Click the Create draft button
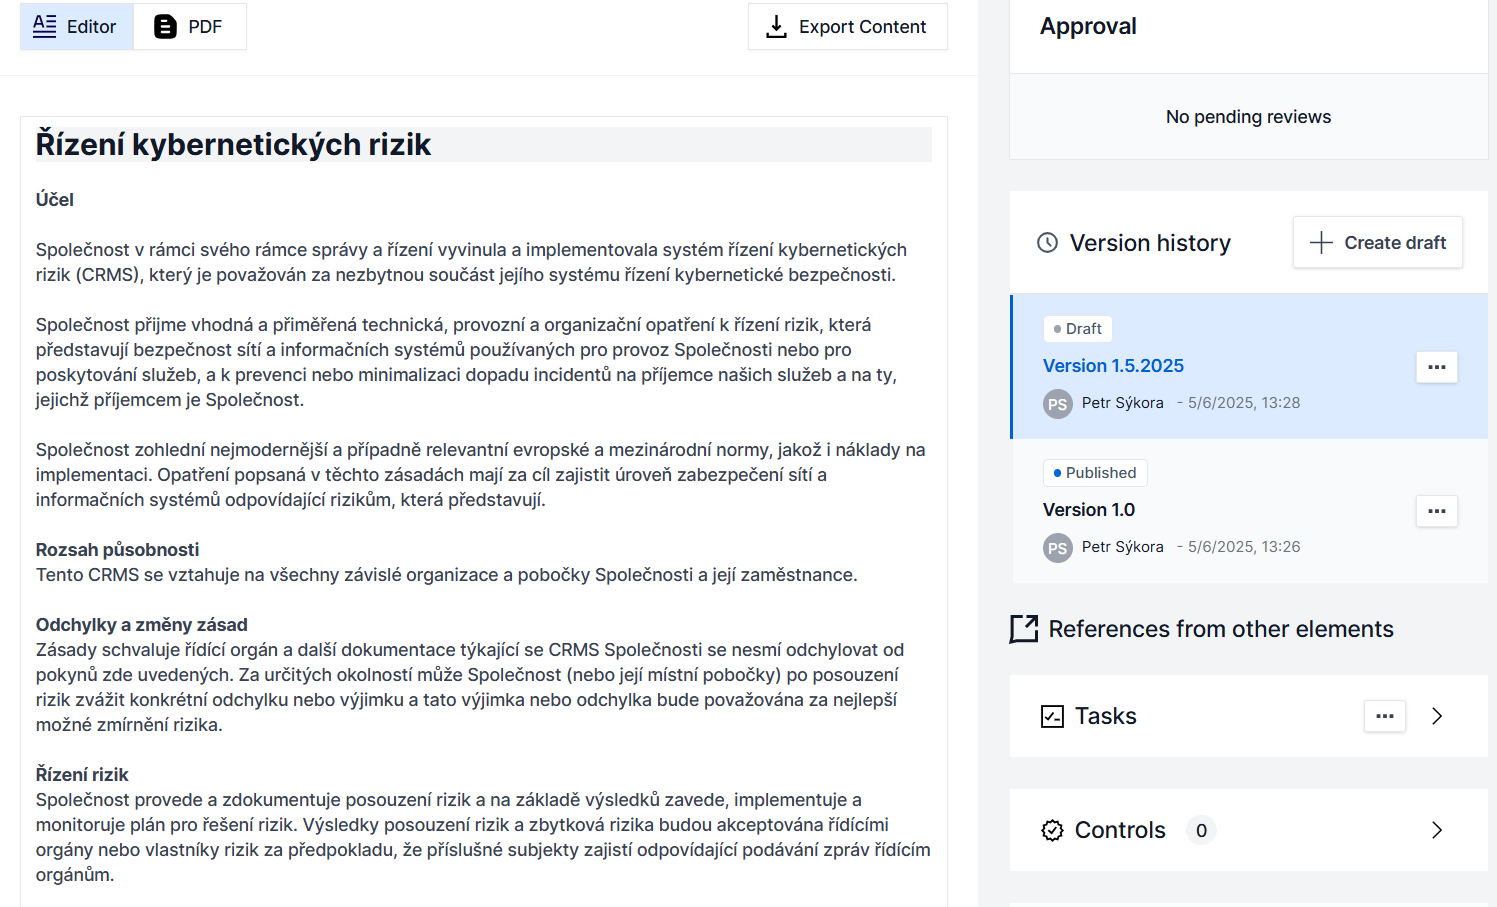 pos(1377,242)
